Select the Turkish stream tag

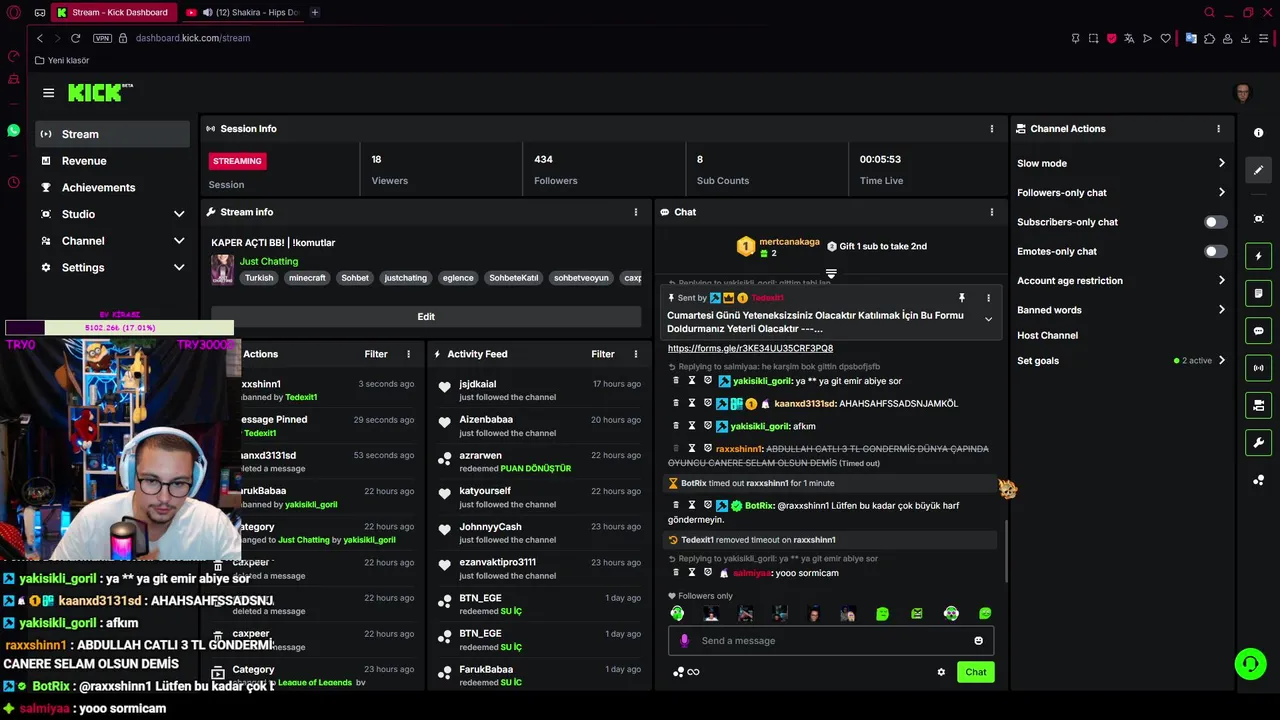(259, 278)
